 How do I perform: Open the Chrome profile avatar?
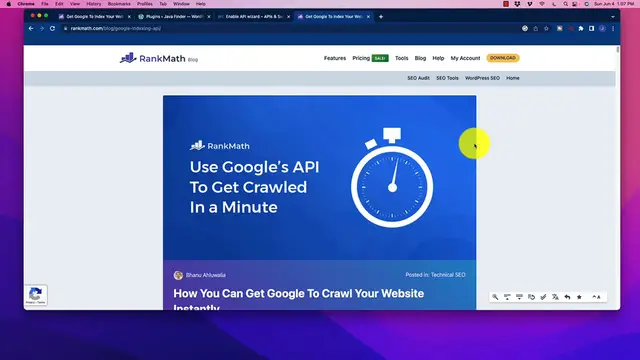point(602,29)
